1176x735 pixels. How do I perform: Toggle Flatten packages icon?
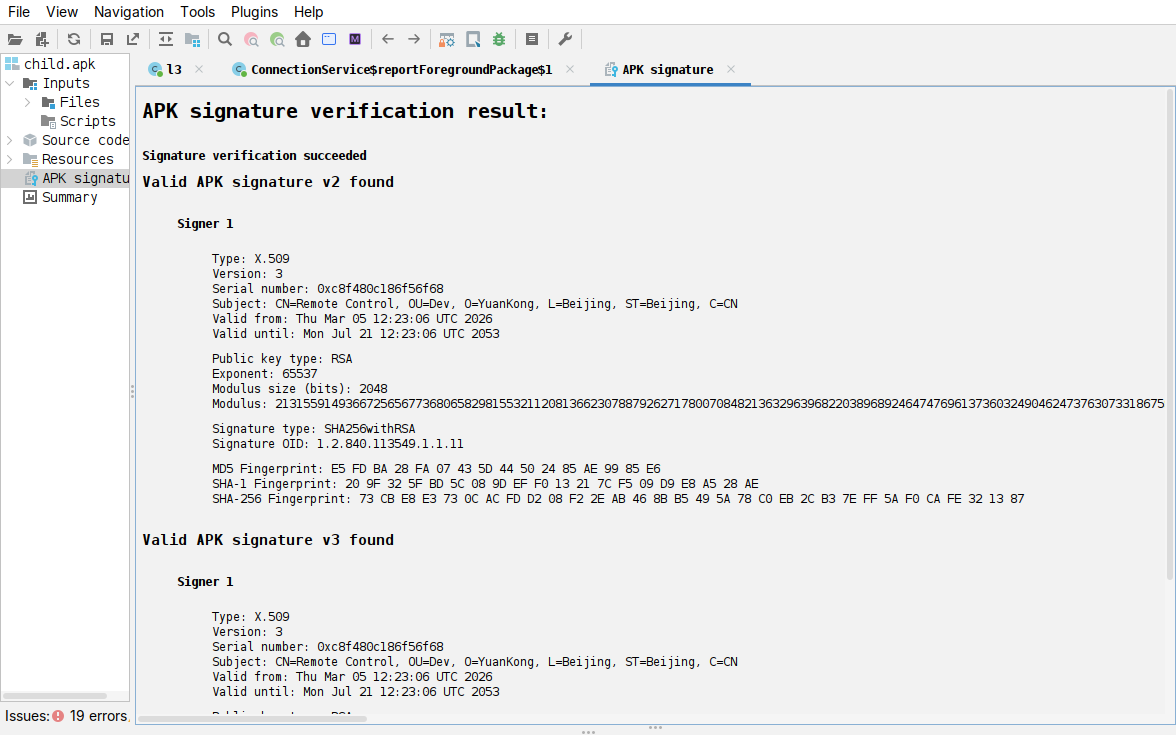193,39
